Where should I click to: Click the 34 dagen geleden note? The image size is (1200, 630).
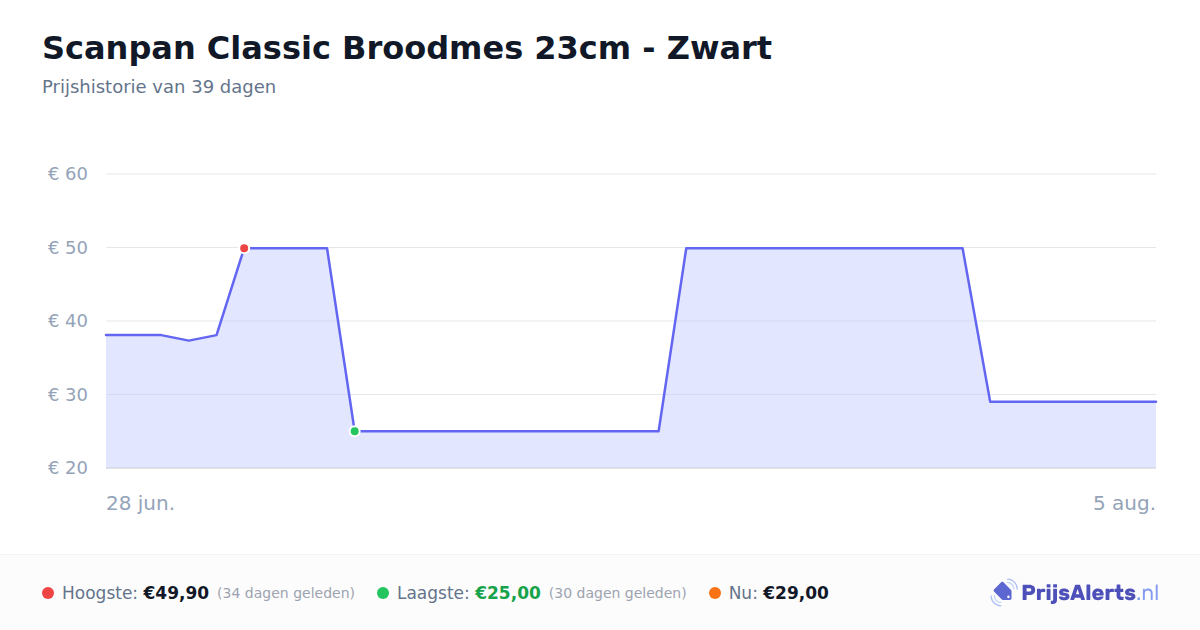pyautogui.click(x=286, y=593)
